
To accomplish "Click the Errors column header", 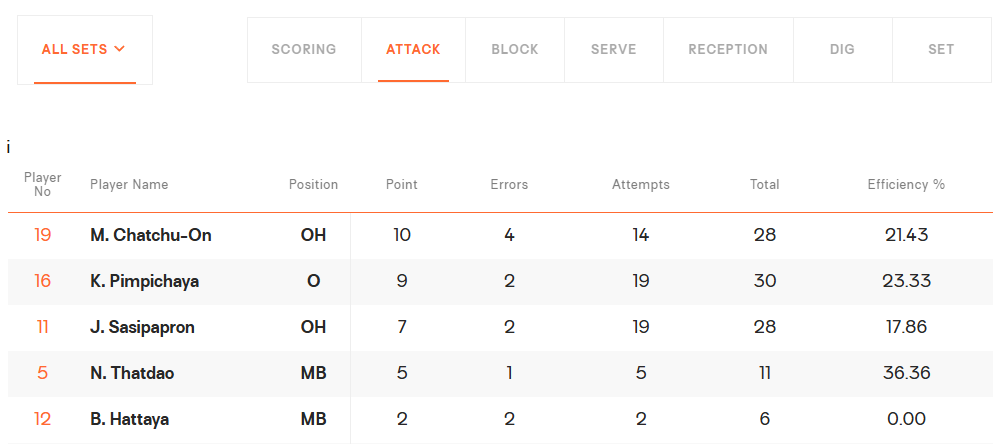I will [x=509, y=184].
